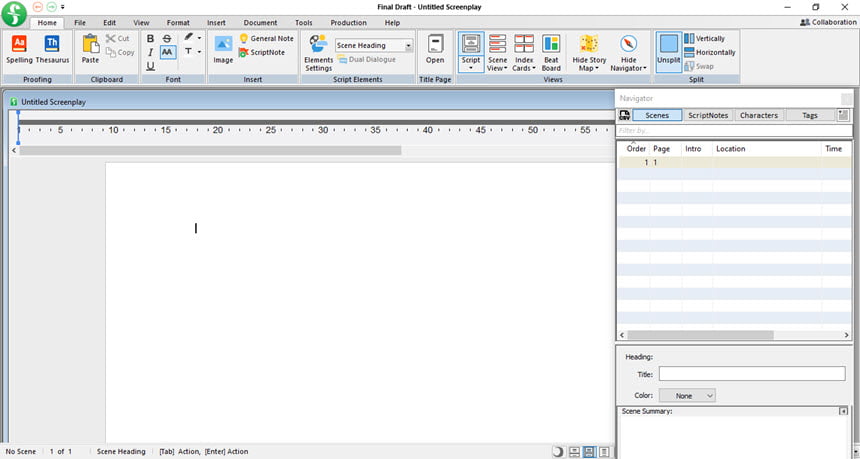Open the Edit menu

[110, 23]
